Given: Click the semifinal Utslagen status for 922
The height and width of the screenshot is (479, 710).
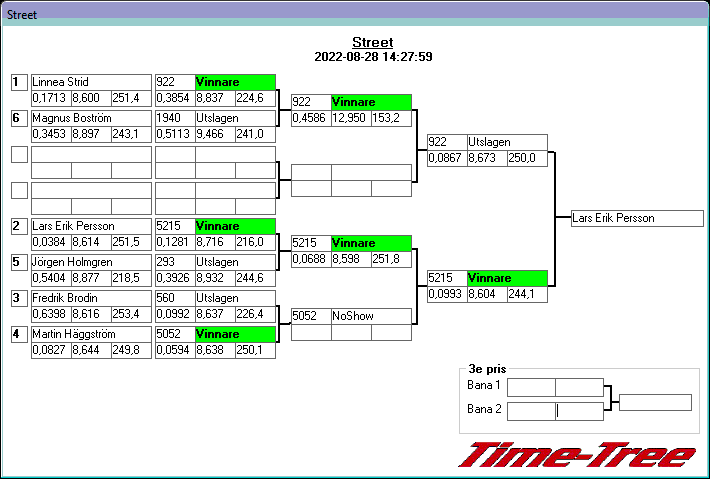Looking at the screenshot, I should (507, 143).
